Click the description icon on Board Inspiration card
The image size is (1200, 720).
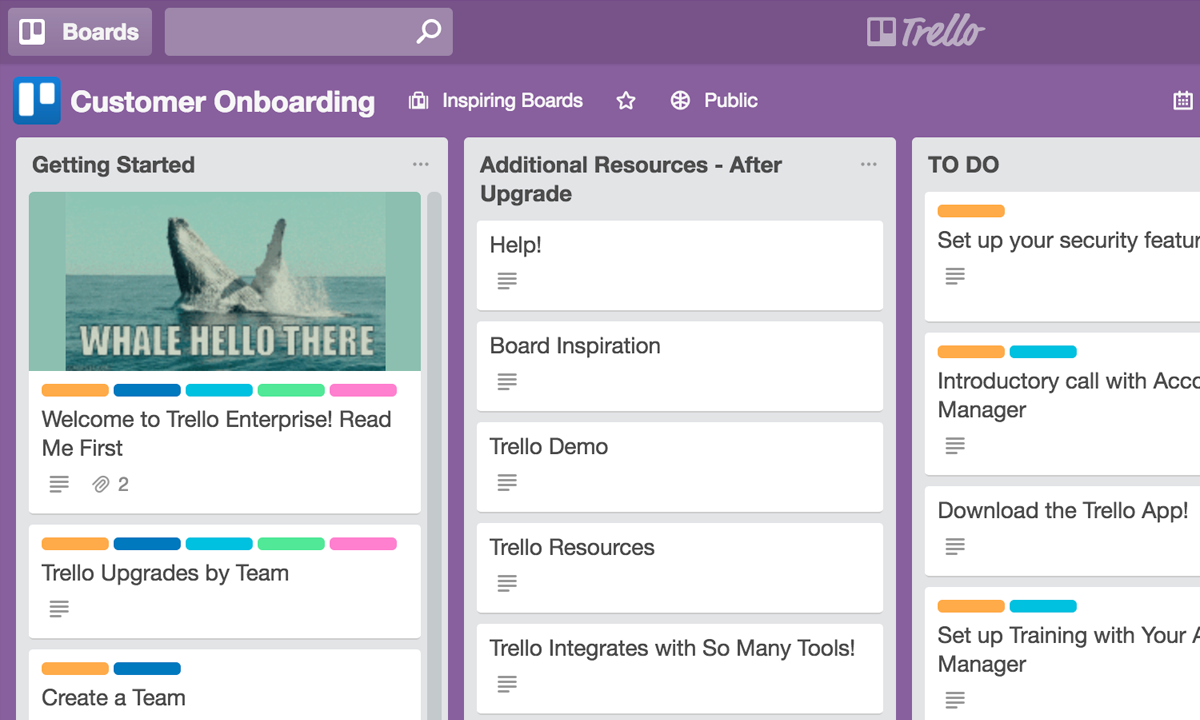507,382
